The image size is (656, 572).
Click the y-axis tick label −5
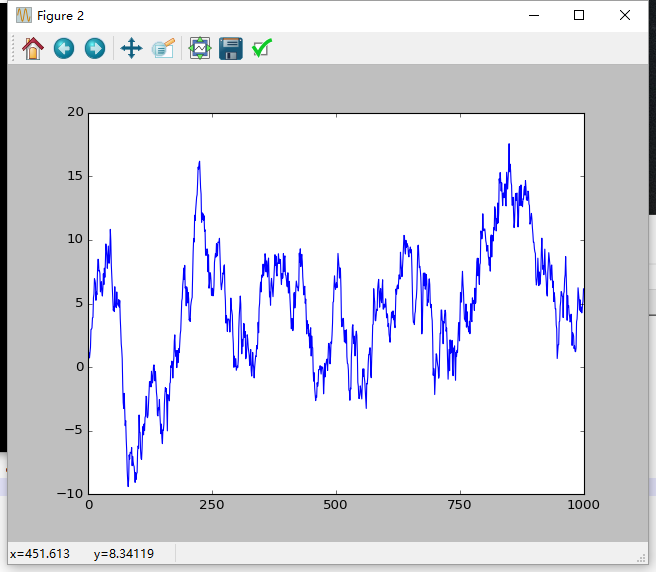coord(74,430)
